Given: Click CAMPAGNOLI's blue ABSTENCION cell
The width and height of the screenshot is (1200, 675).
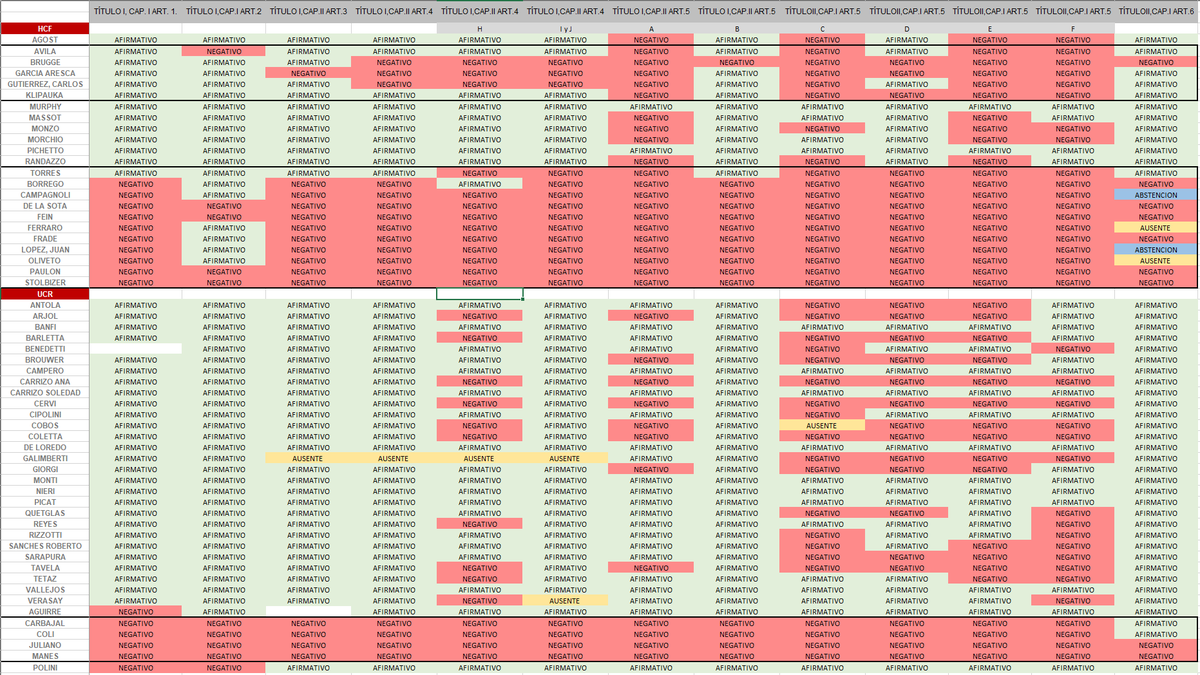Looking at the screenshot, I should tap(1156, 195).
